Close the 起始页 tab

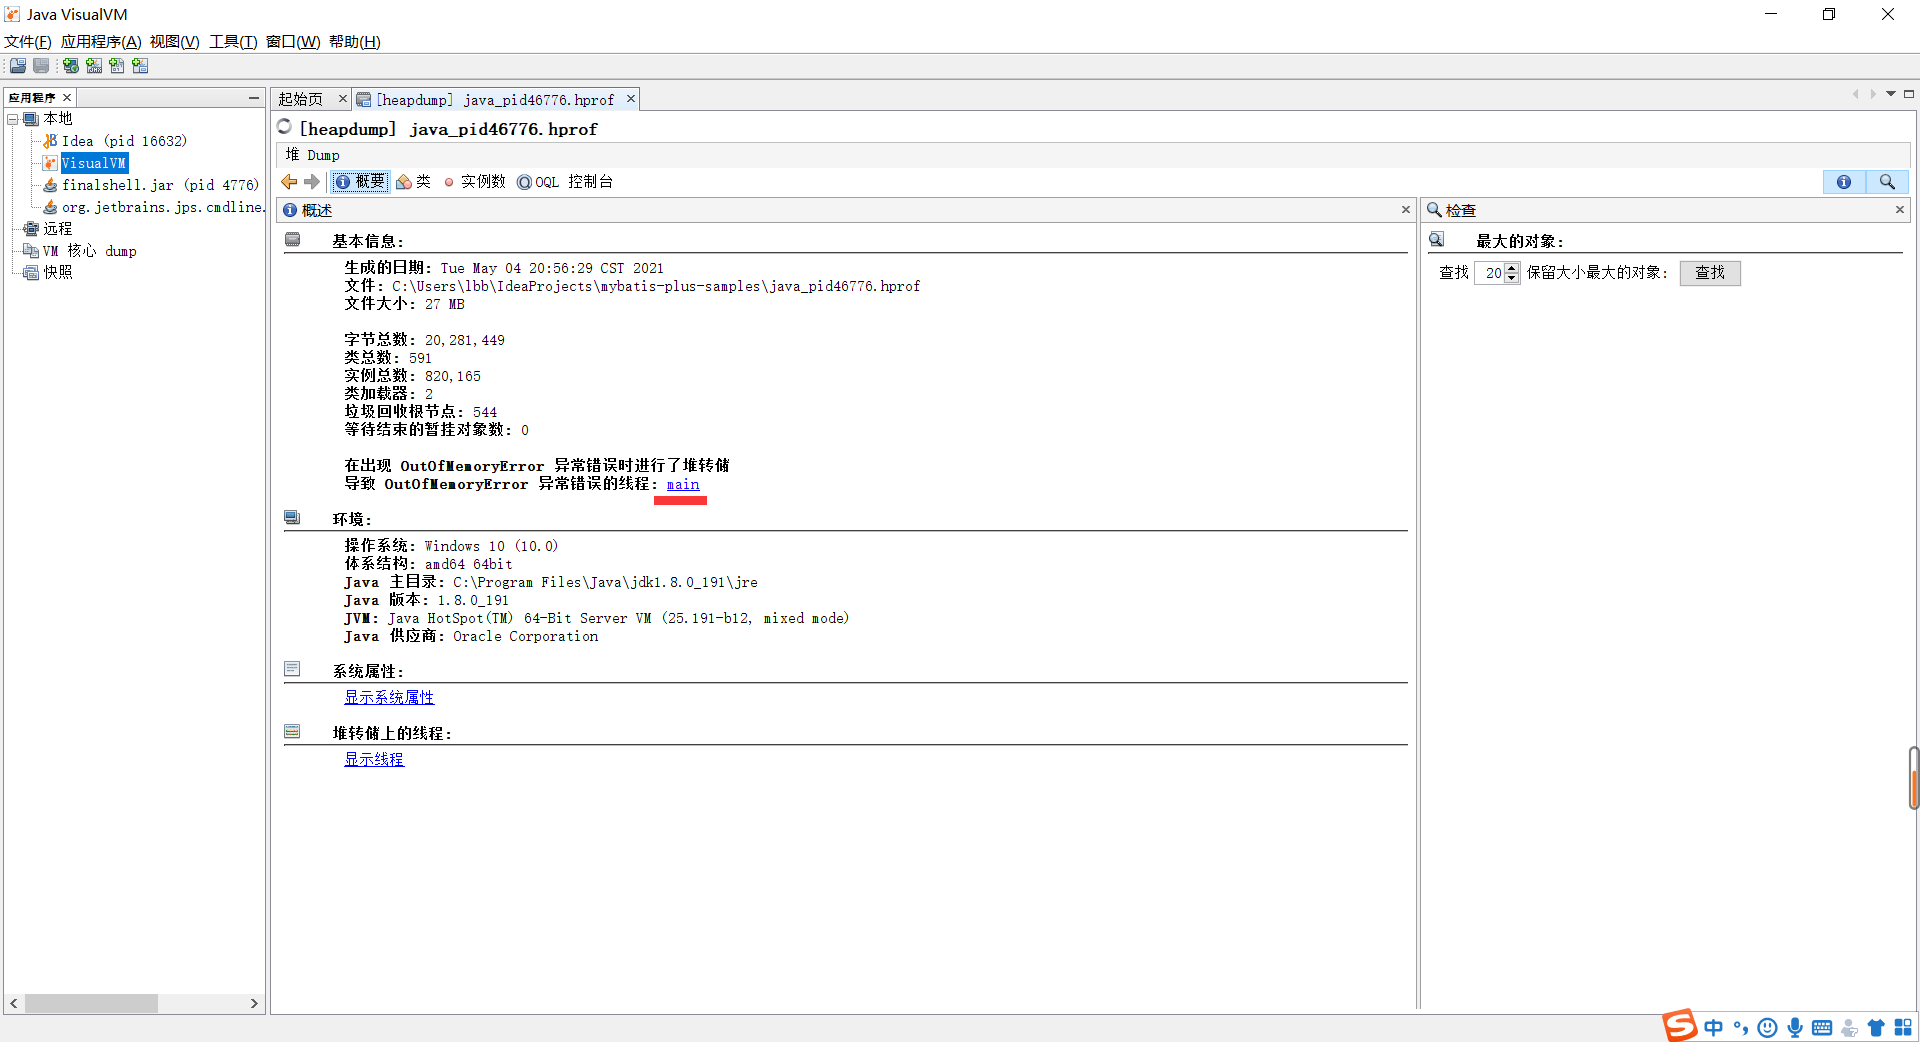click(x=342, y=99)
